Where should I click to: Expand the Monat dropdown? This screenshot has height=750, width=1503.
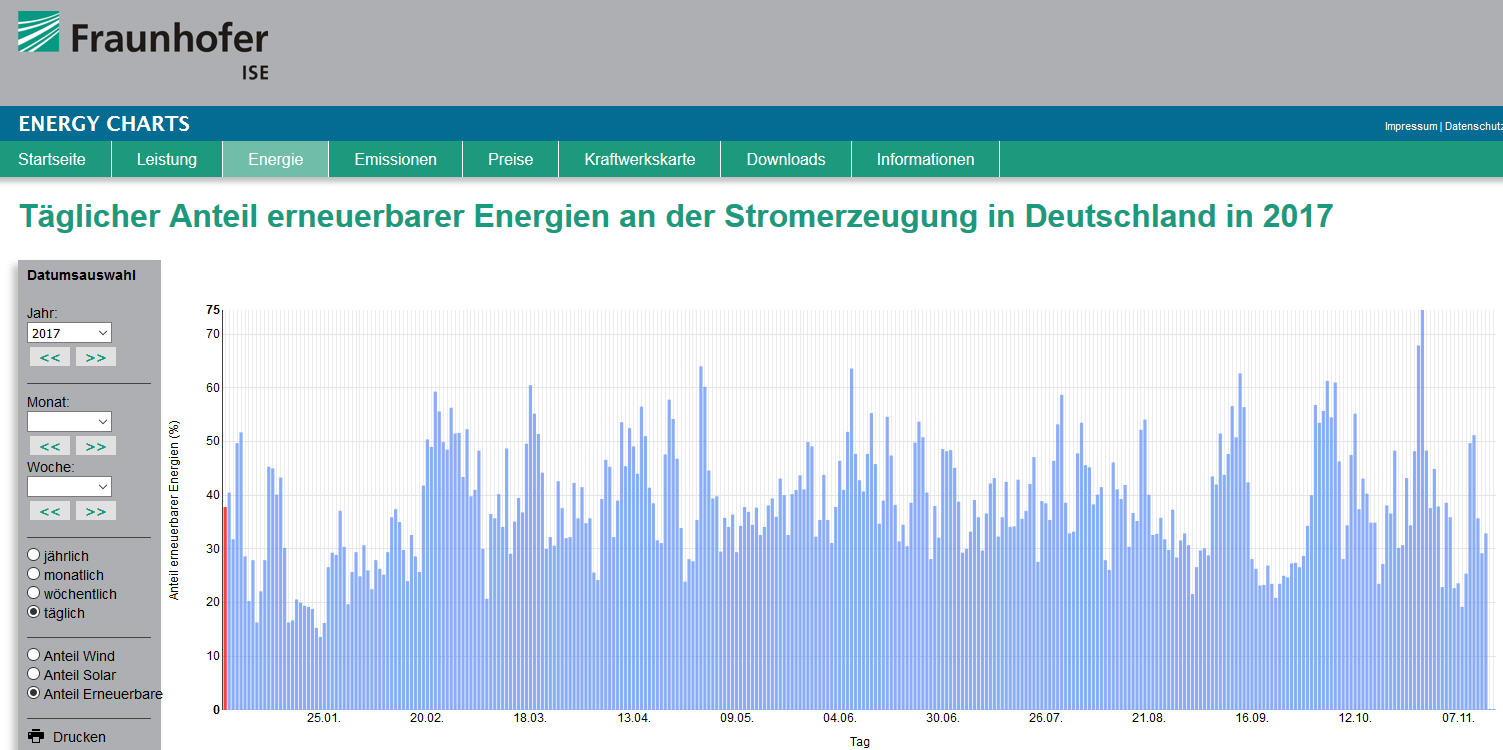69,422
